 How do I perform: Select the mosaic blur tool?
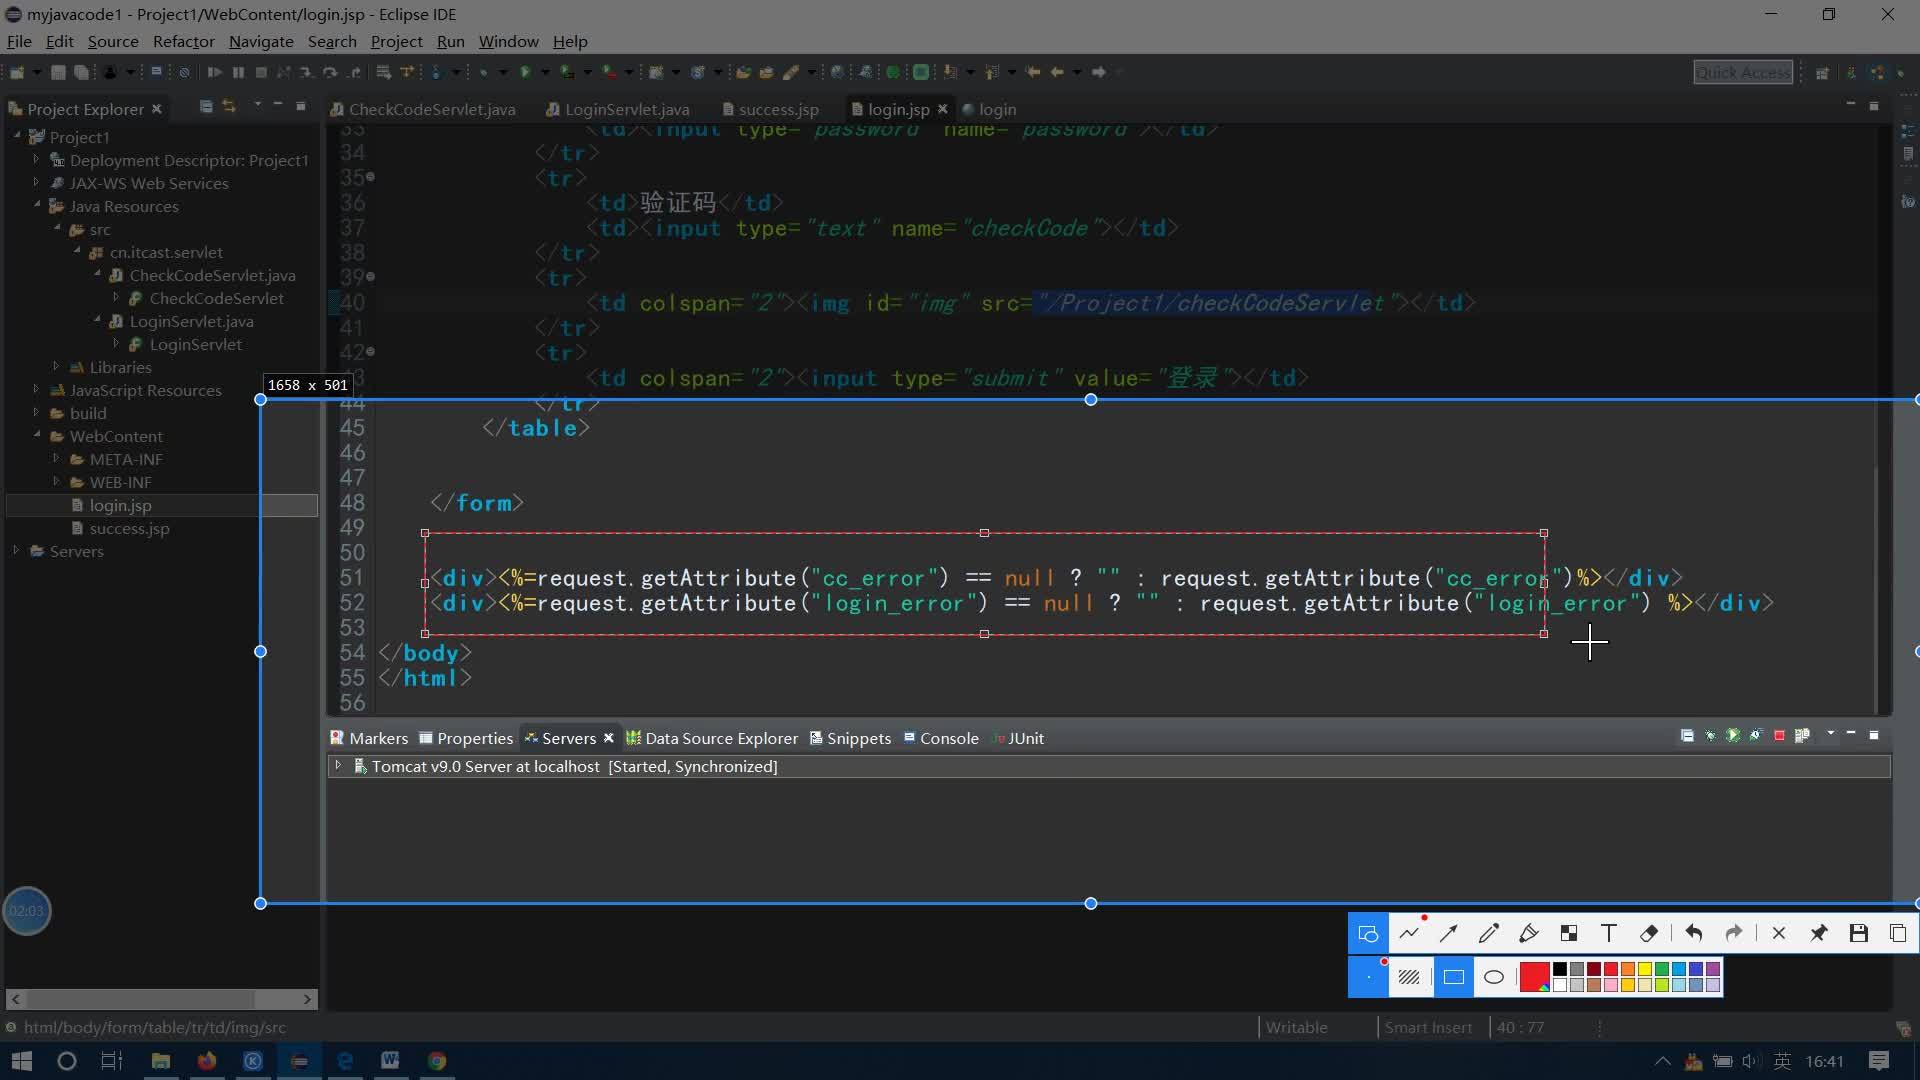(1569, 934)
